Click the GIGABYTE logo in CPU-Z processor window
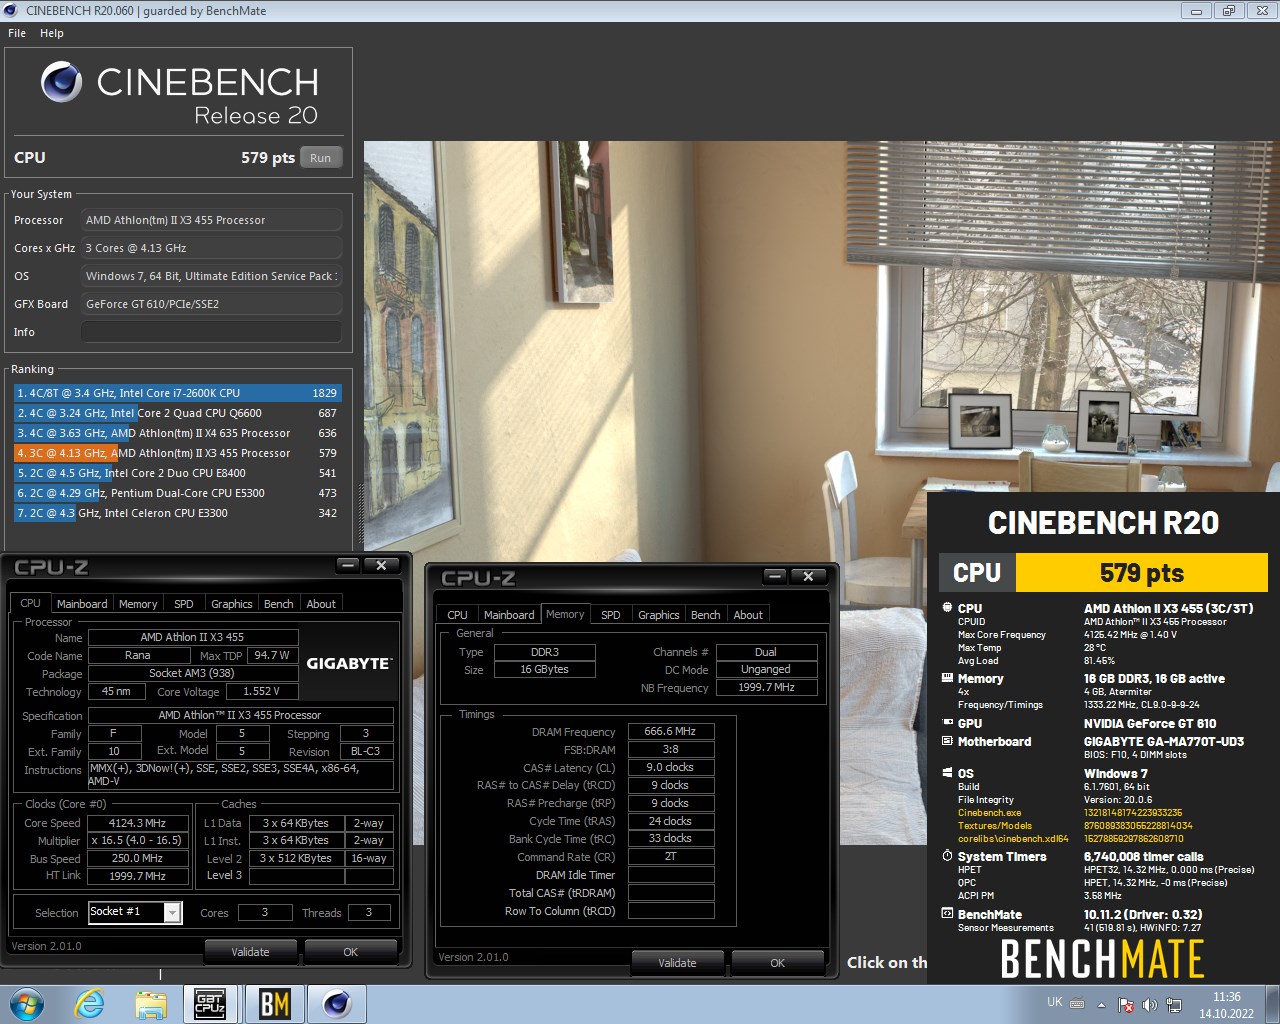 pyautogui.click(x=349, y=663)
